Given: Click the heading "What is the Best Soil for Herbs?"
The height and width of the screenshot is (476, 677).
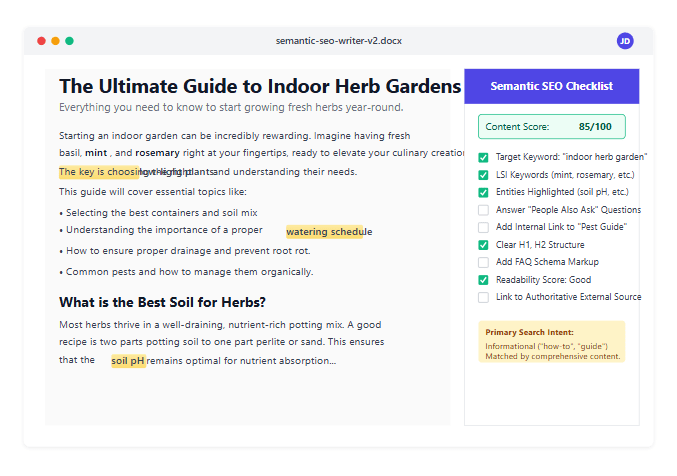Looking at the screenshot, I should coord(162,302).
